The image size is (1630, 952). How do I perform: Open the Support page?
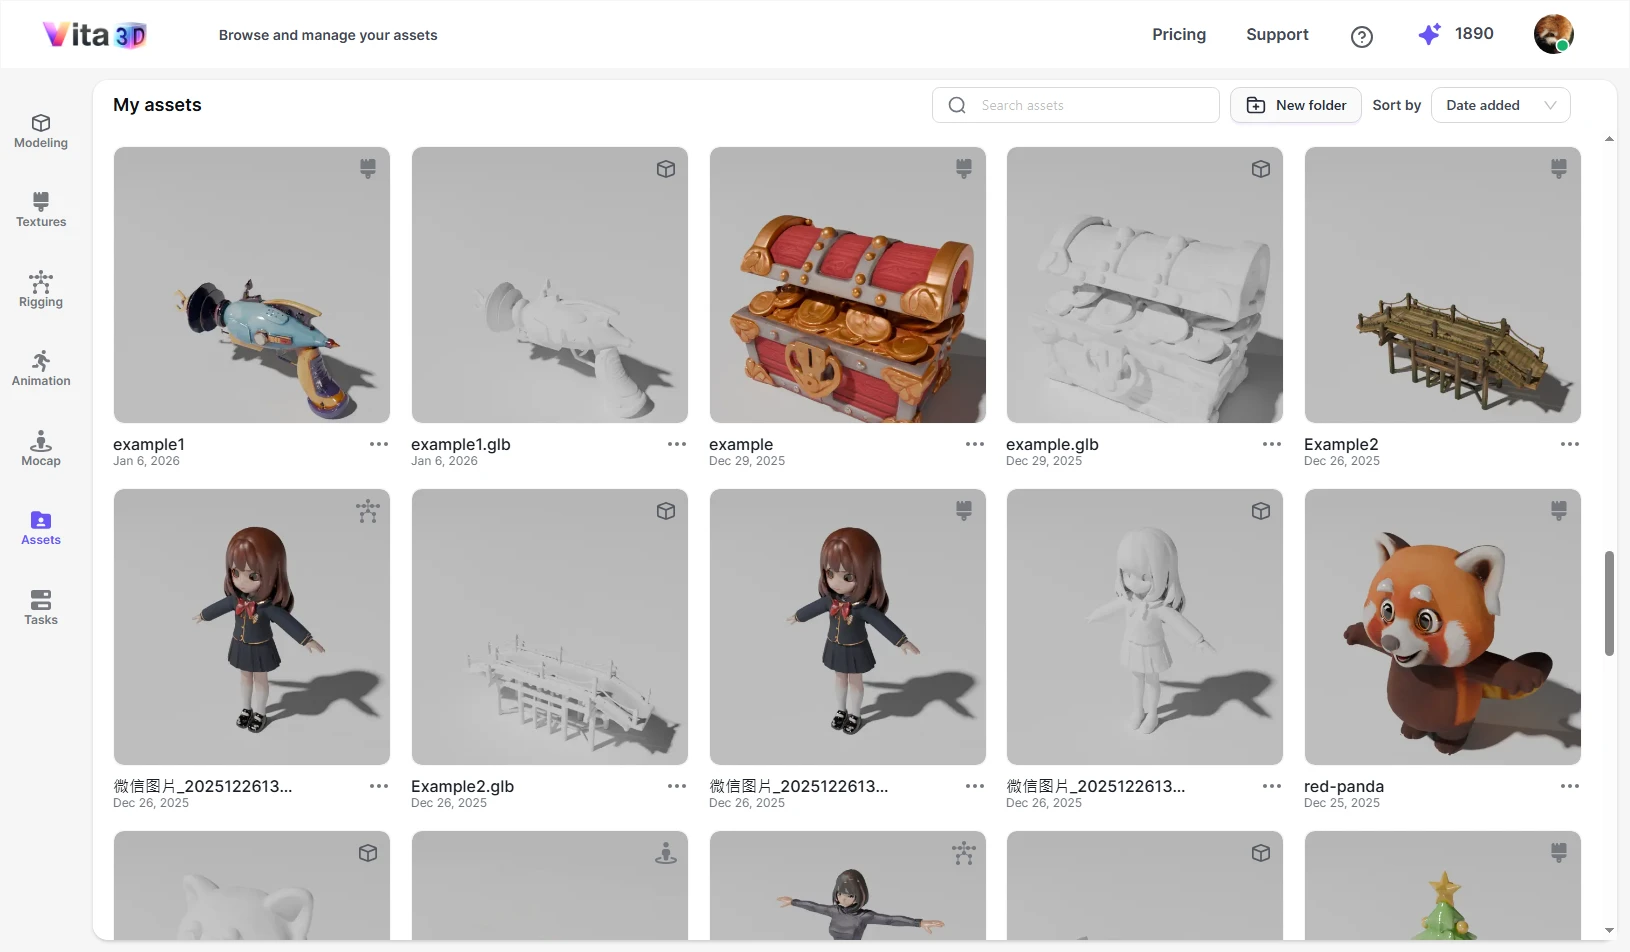pos(1276,34)
